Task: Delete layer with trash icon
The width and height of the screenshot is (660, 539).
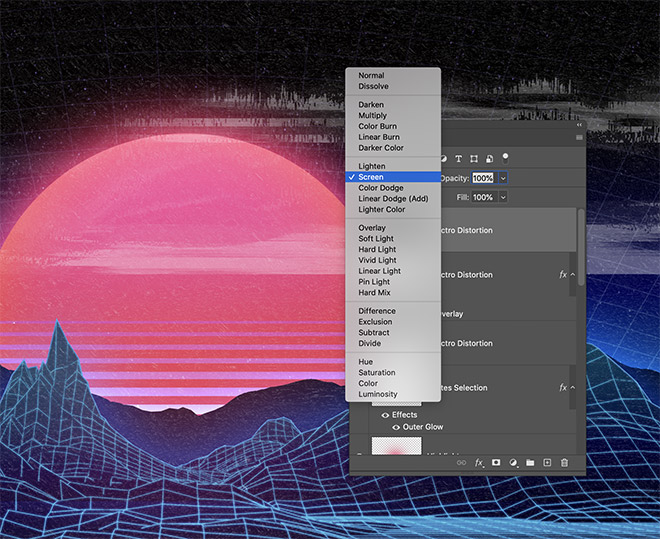Action: 564,463
